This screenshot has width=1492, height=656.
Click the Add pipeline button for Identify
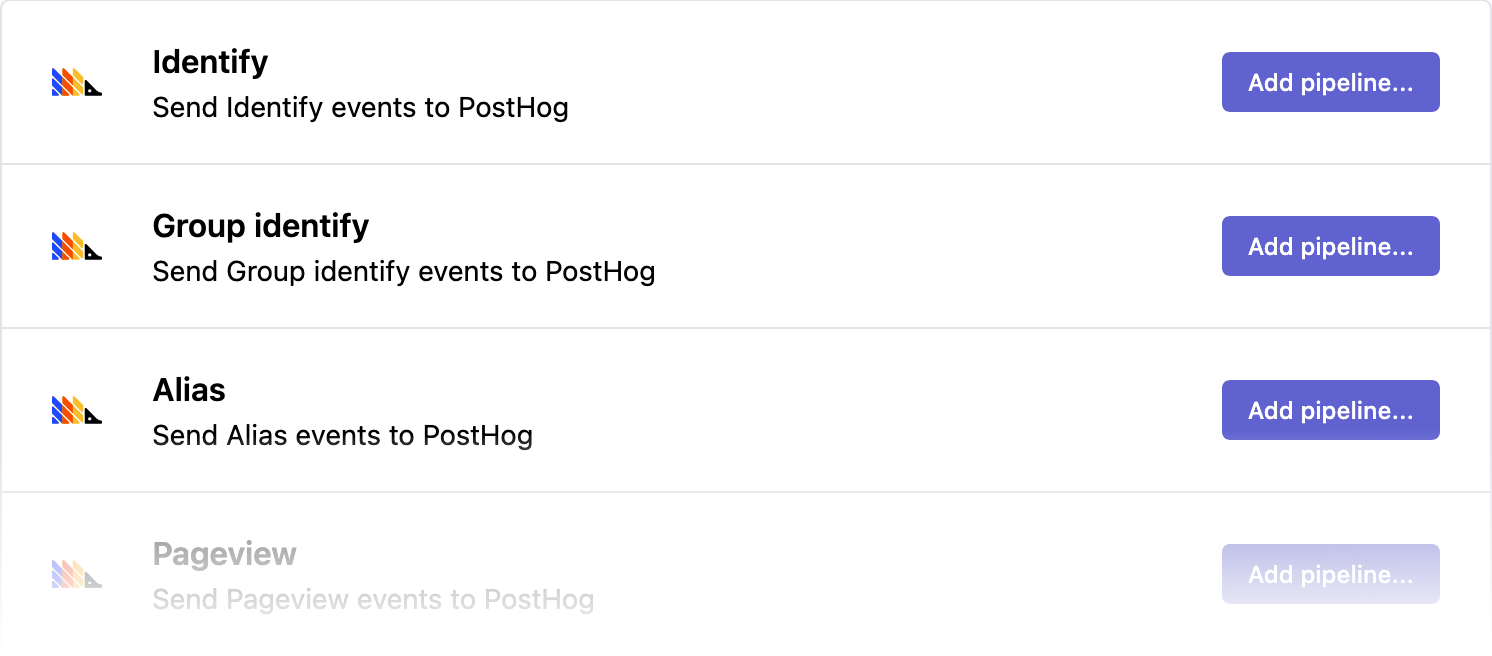[x=1330, y=82]
